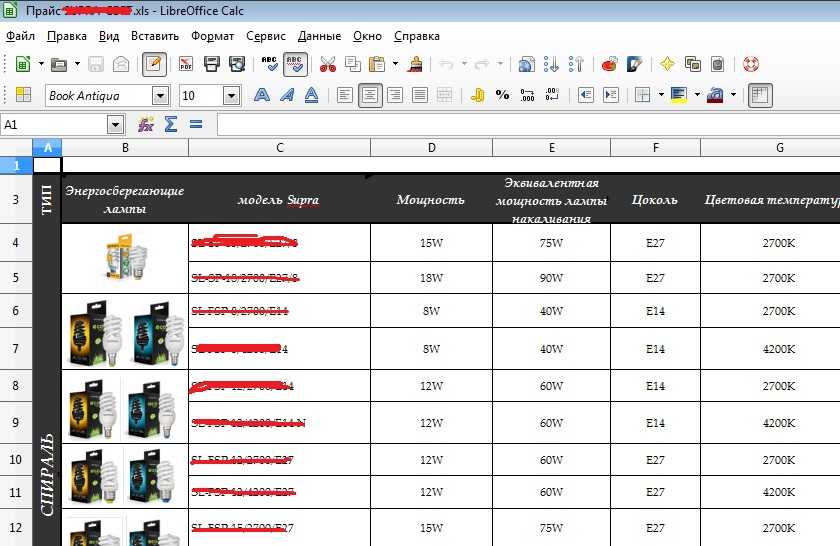Screen dimensions: 840x546
Task: Open the Данные menu
Action: (319, 36)
